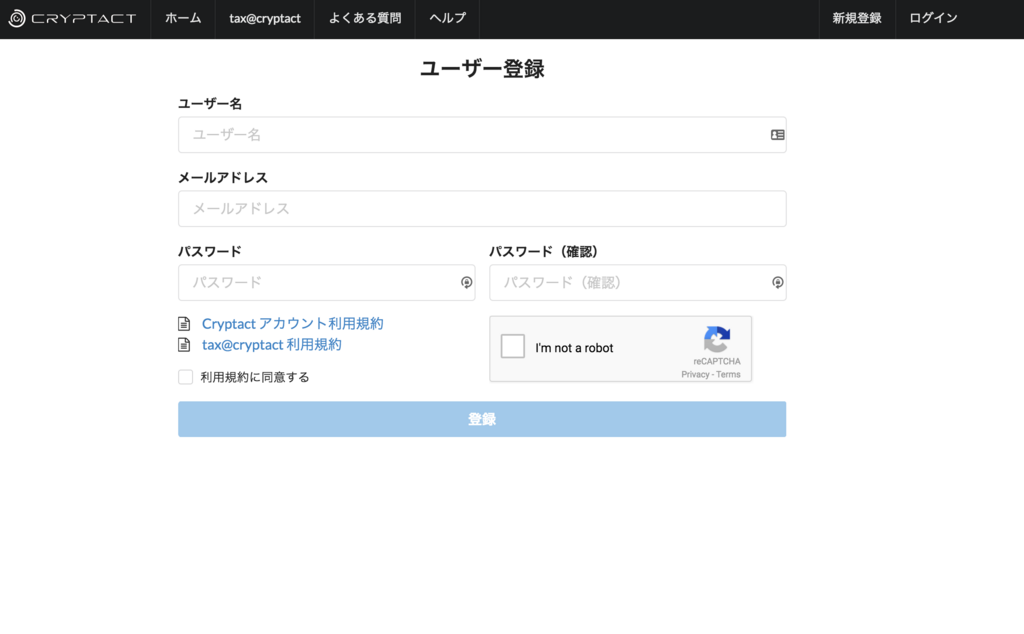Viewport: 1024px width, 634px height.
Task: Click the reCAPTCHA logo
Action: 716,340
